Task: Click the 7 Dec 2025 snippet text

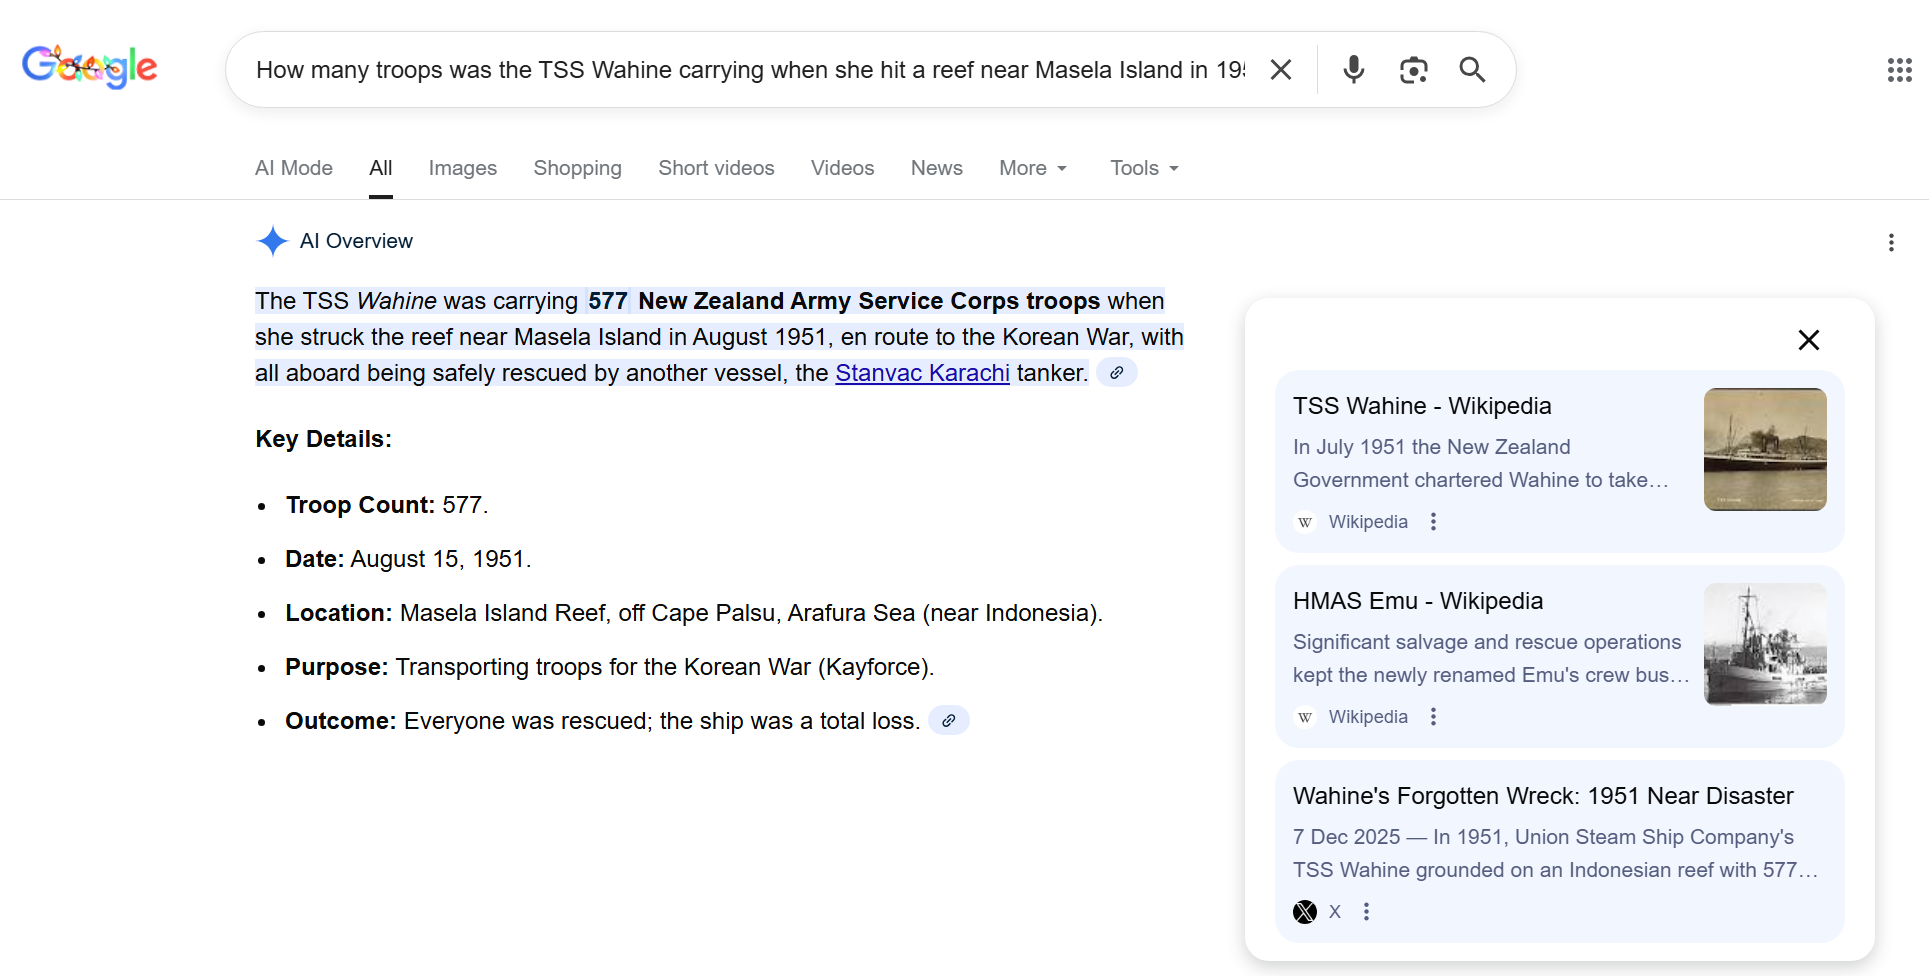Action: point(1556,853)
